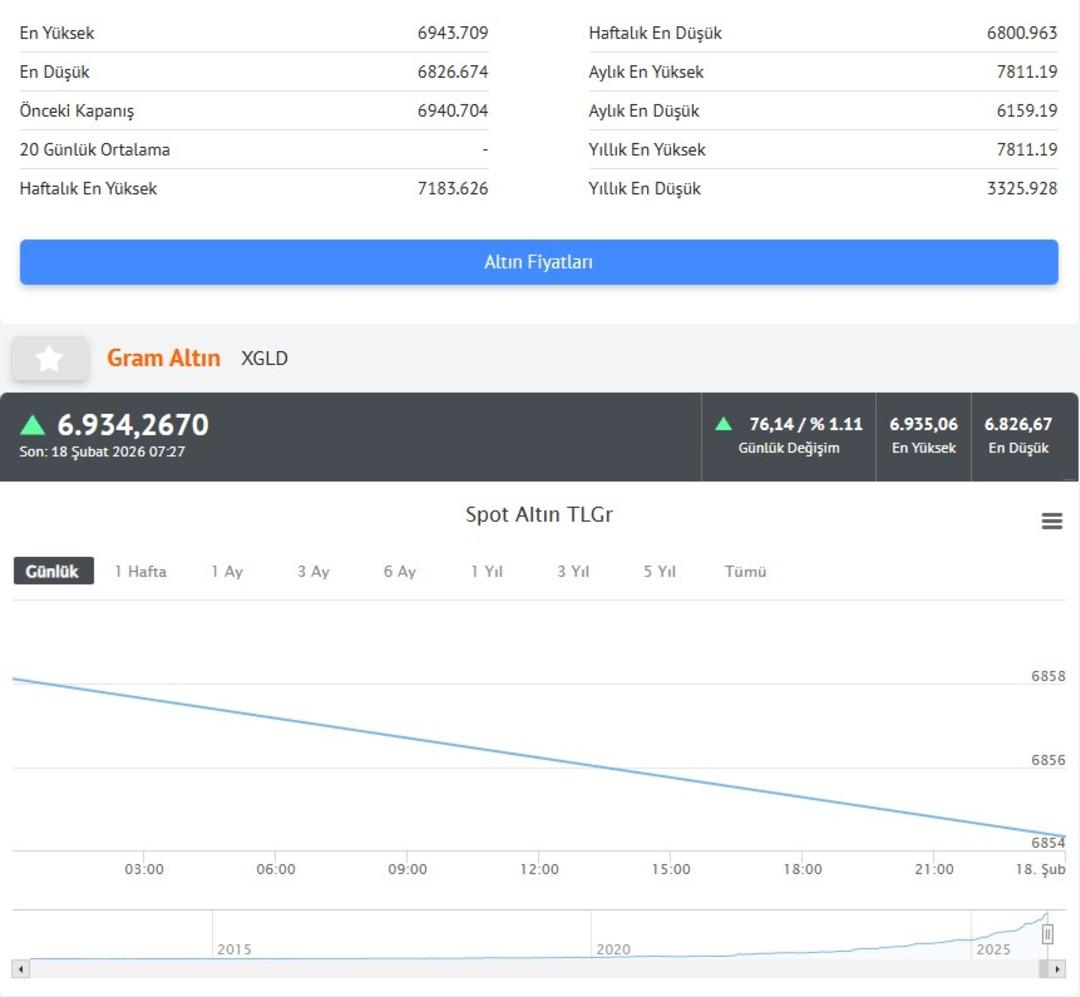Select the 6 Ay chart range
The image size is (1080, 997).
tap(400, 572)
